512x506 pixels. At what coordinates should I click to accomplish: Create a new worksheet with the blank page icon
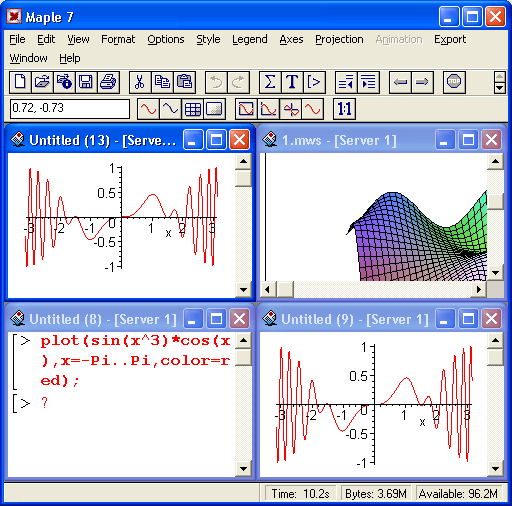click(20, 82)
